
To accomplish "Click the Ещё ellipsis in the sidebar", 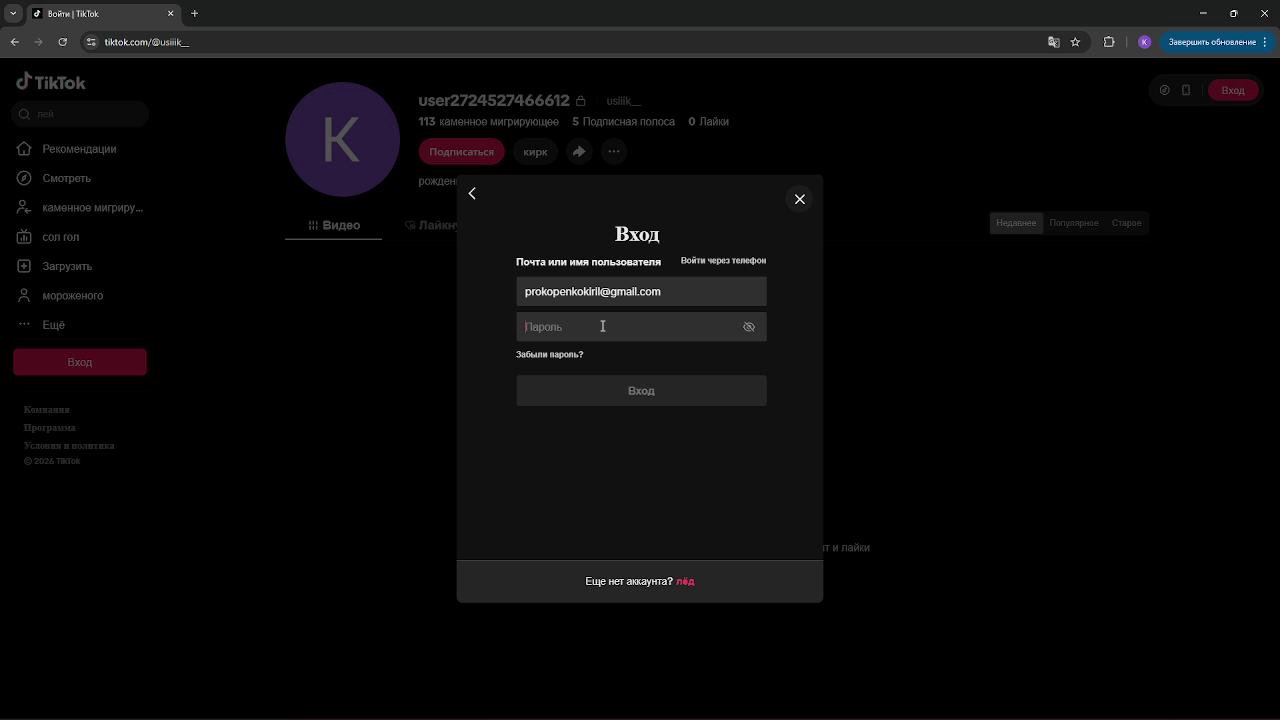I will [x=24, y=324].
